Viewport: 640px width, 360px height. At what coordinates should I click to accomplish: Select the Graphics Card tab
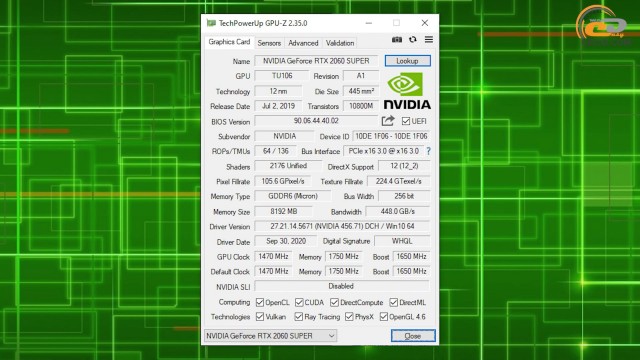point(229,42)
